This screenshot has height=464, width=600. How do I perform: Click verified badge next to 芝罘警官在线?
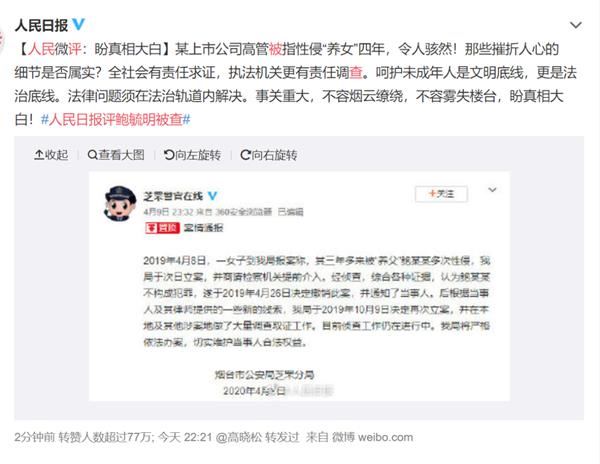coord(212,196)
